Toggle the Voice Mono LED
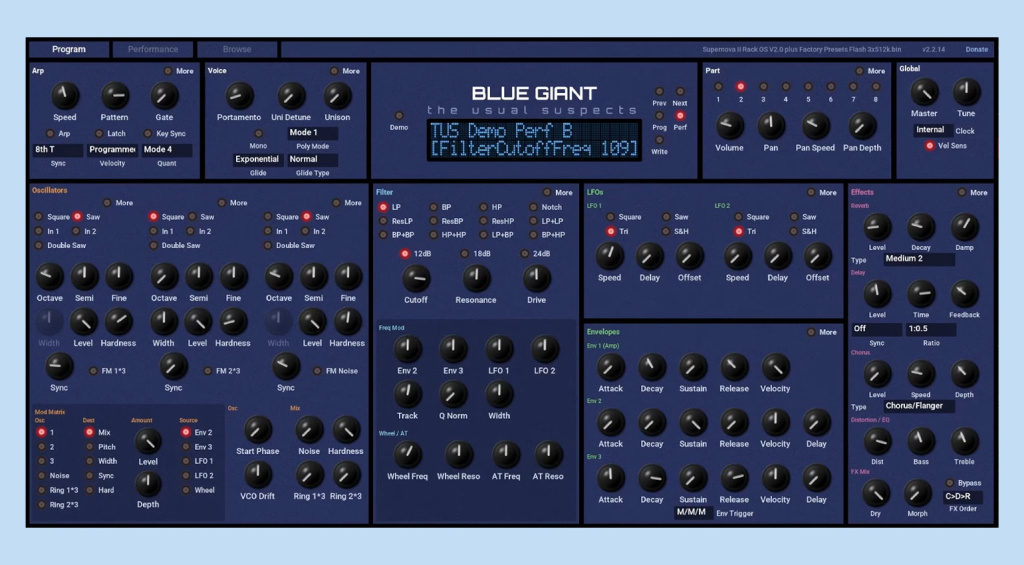 [x=258, y=133]
